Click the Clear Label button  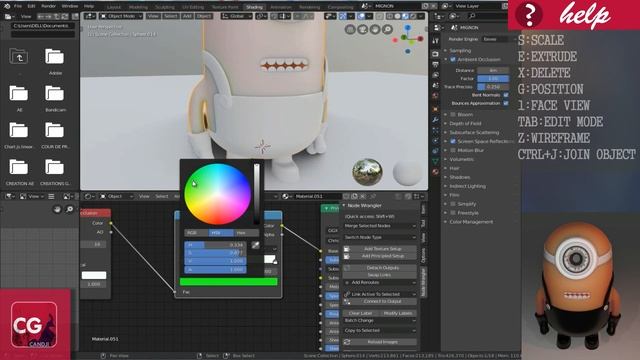361,313
